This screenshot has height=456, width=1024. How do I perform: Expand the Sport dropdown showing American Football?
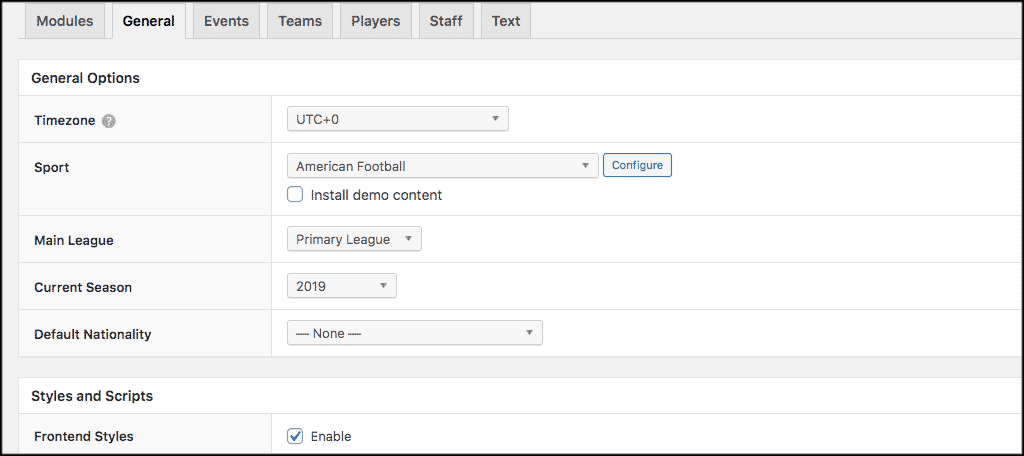click(442, 166)
